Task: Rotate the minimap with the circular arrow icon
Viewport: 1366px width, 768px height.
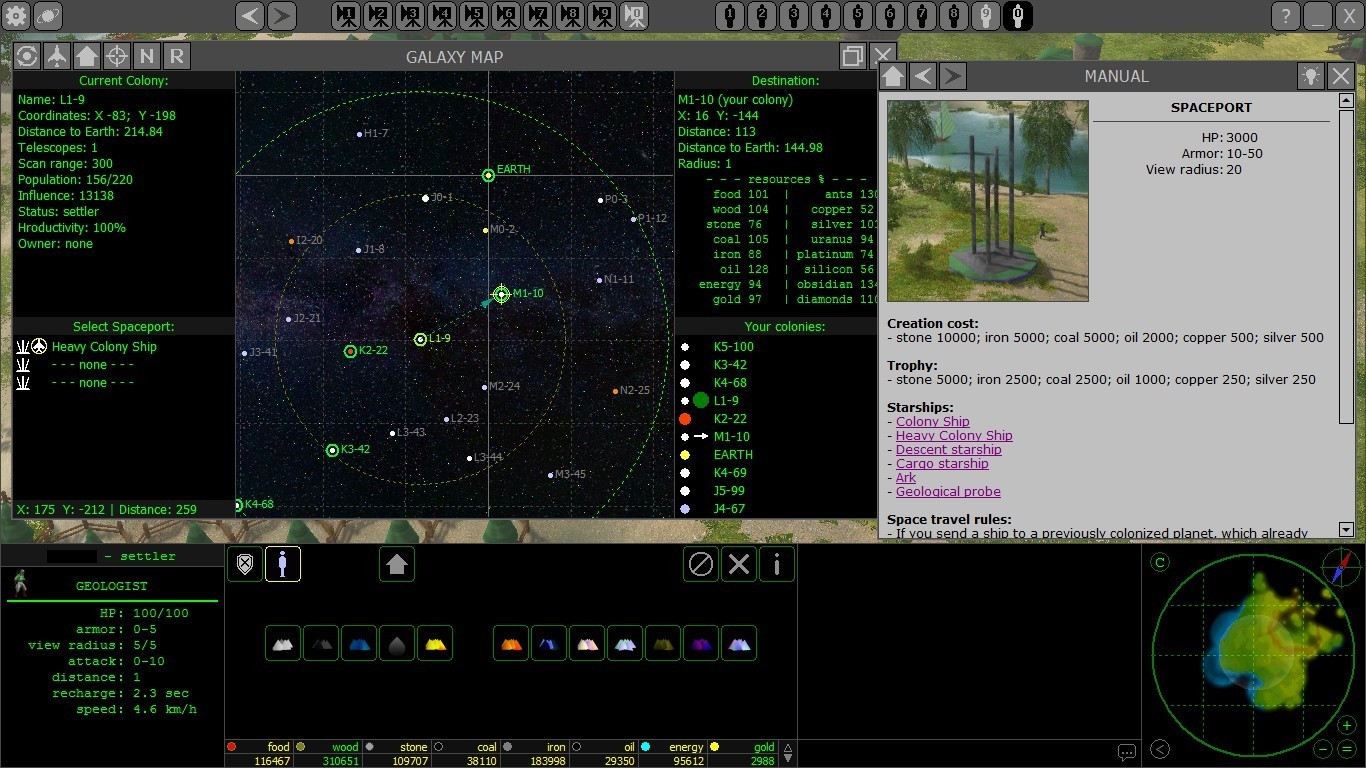Action: 1160,562
